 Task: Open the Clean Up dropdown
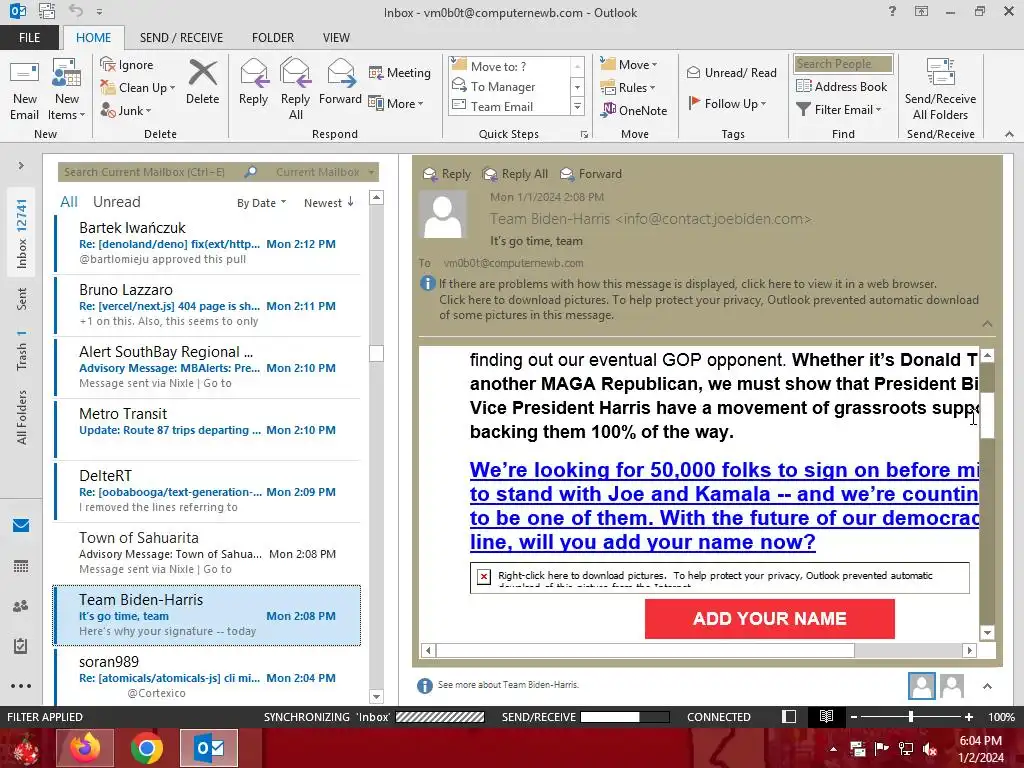[138, 88]
